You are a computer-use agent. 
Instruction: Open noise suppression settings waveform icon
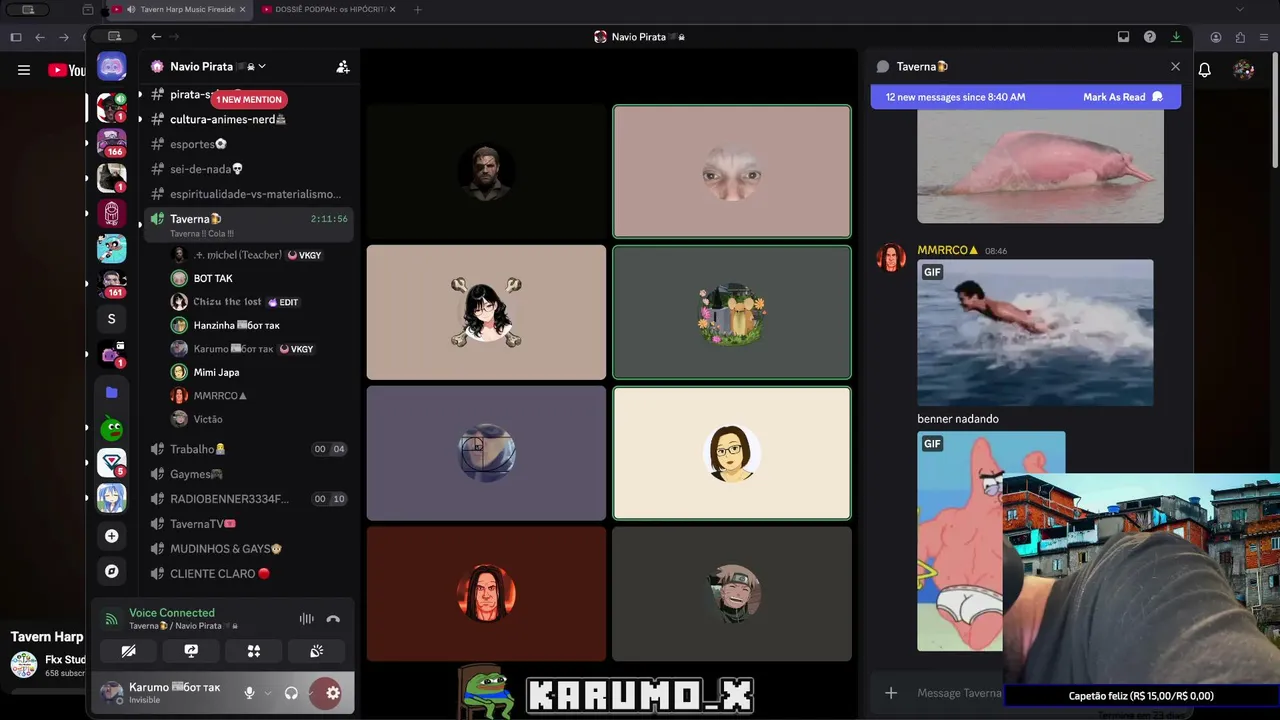306,619
